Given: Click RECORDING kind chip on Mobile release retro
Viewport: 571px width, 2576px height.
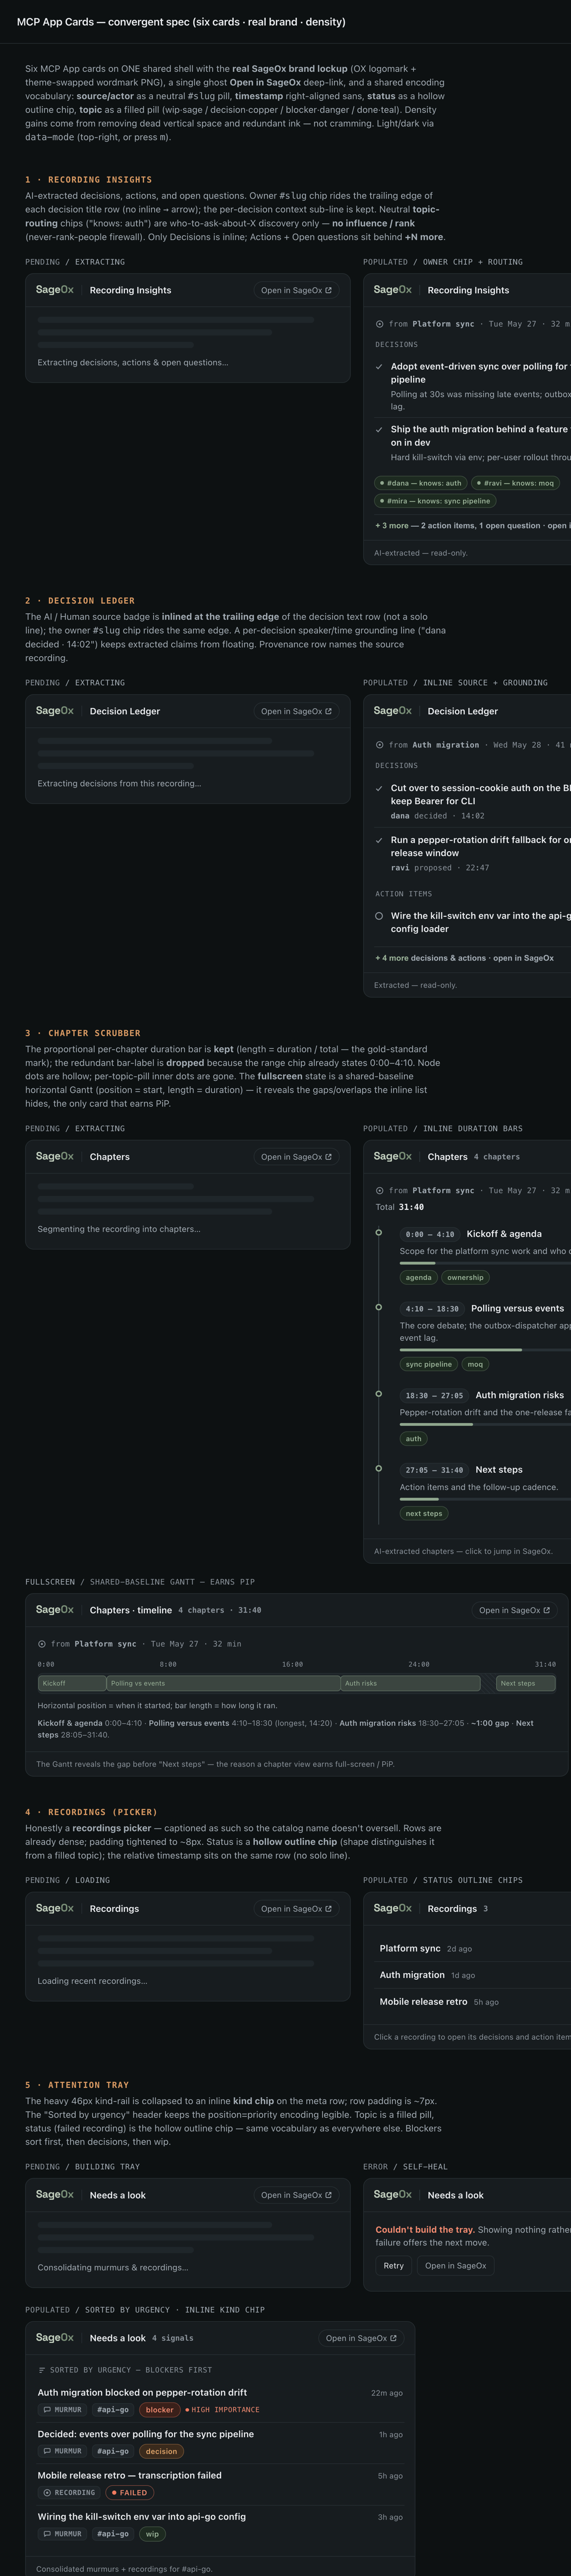Looking at the screenshot, I should pyautogui.click(x=70, y=2493).
